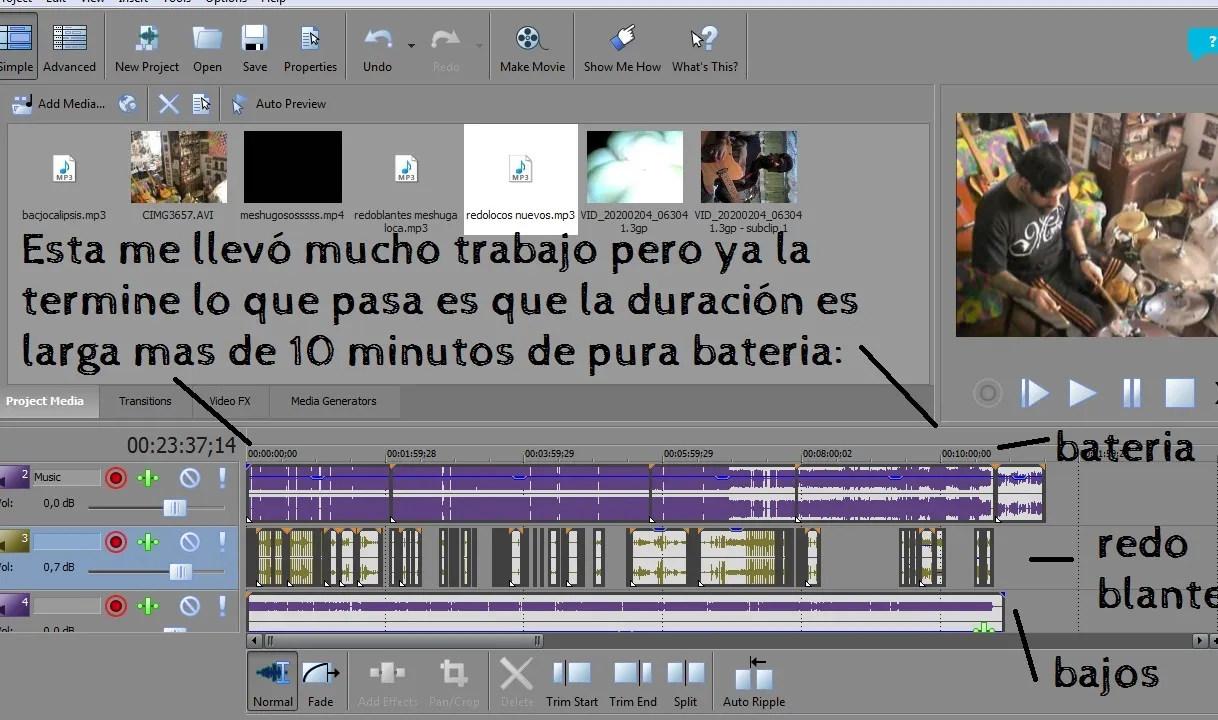
Task: Select the Fade tool
Action: [x=320, y=682]
